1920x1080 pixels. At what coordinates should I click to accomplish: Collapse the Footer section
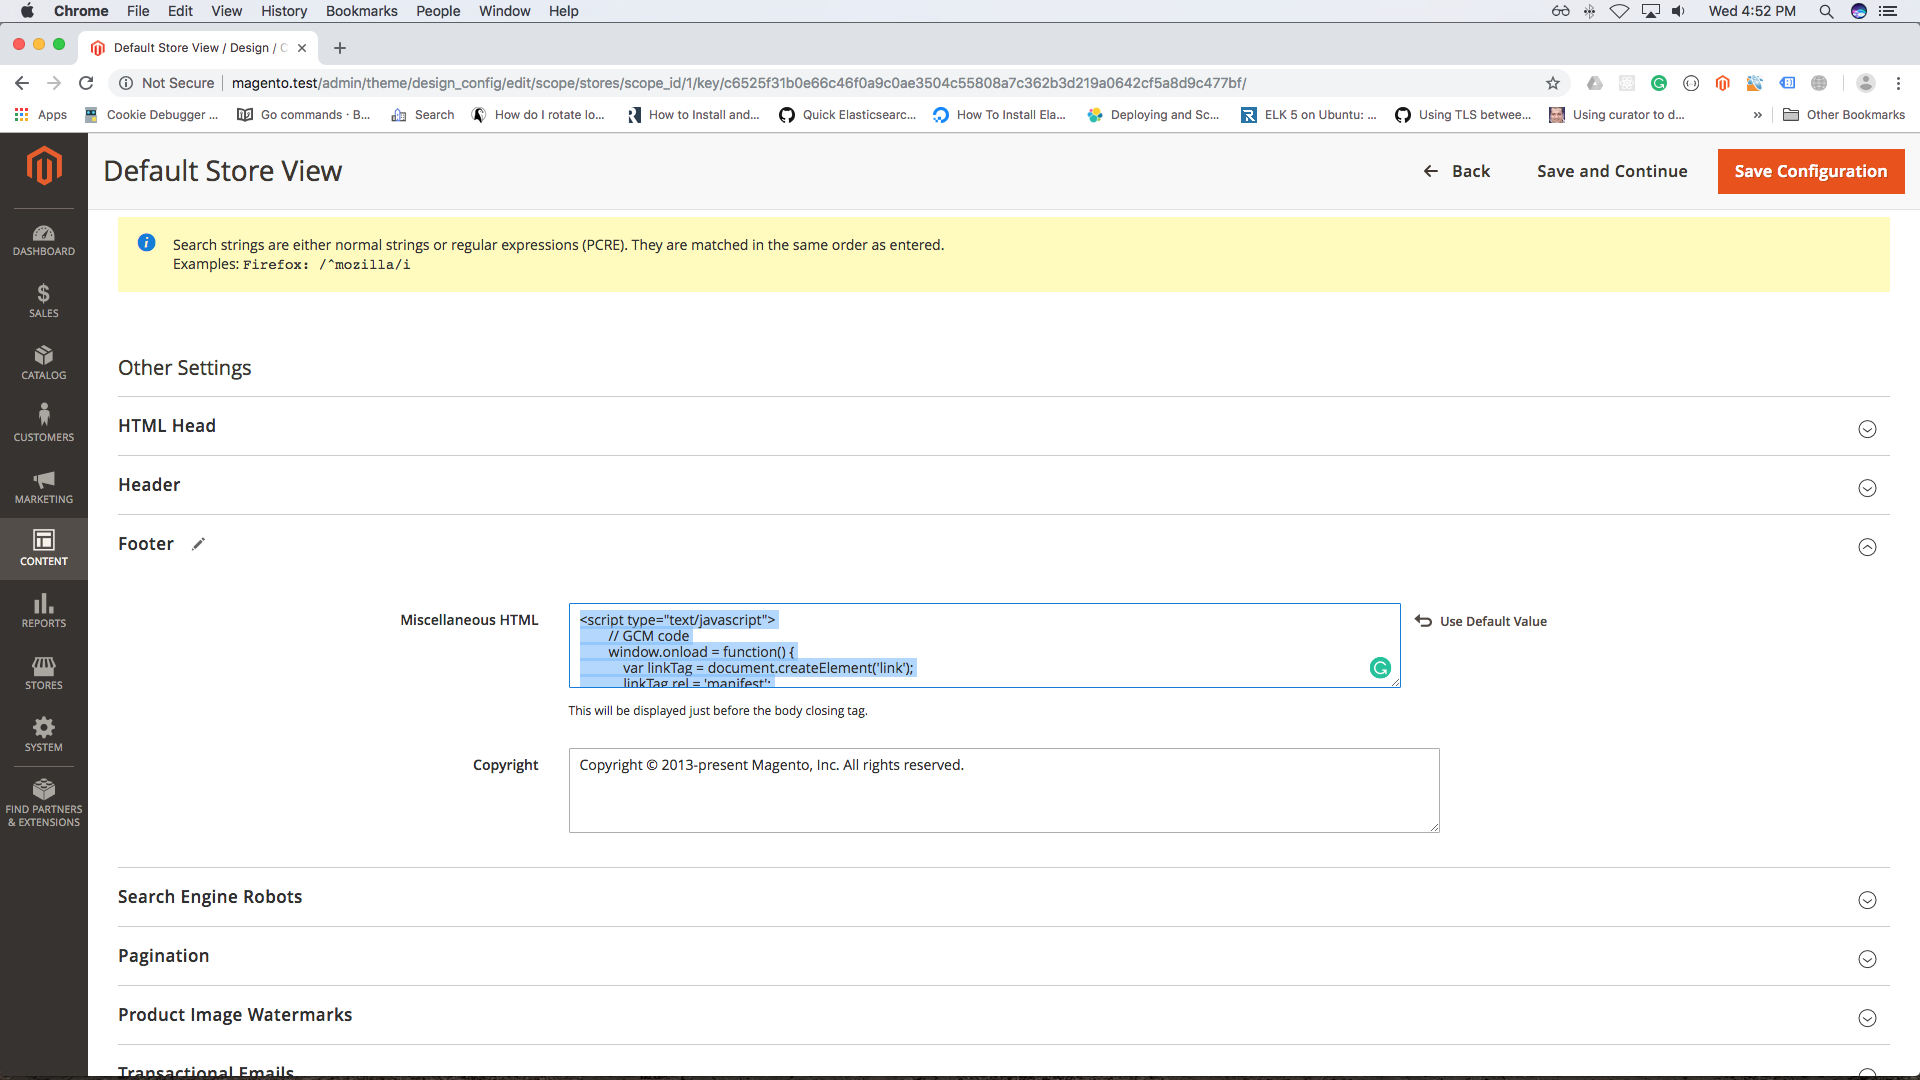point(1866,547)
